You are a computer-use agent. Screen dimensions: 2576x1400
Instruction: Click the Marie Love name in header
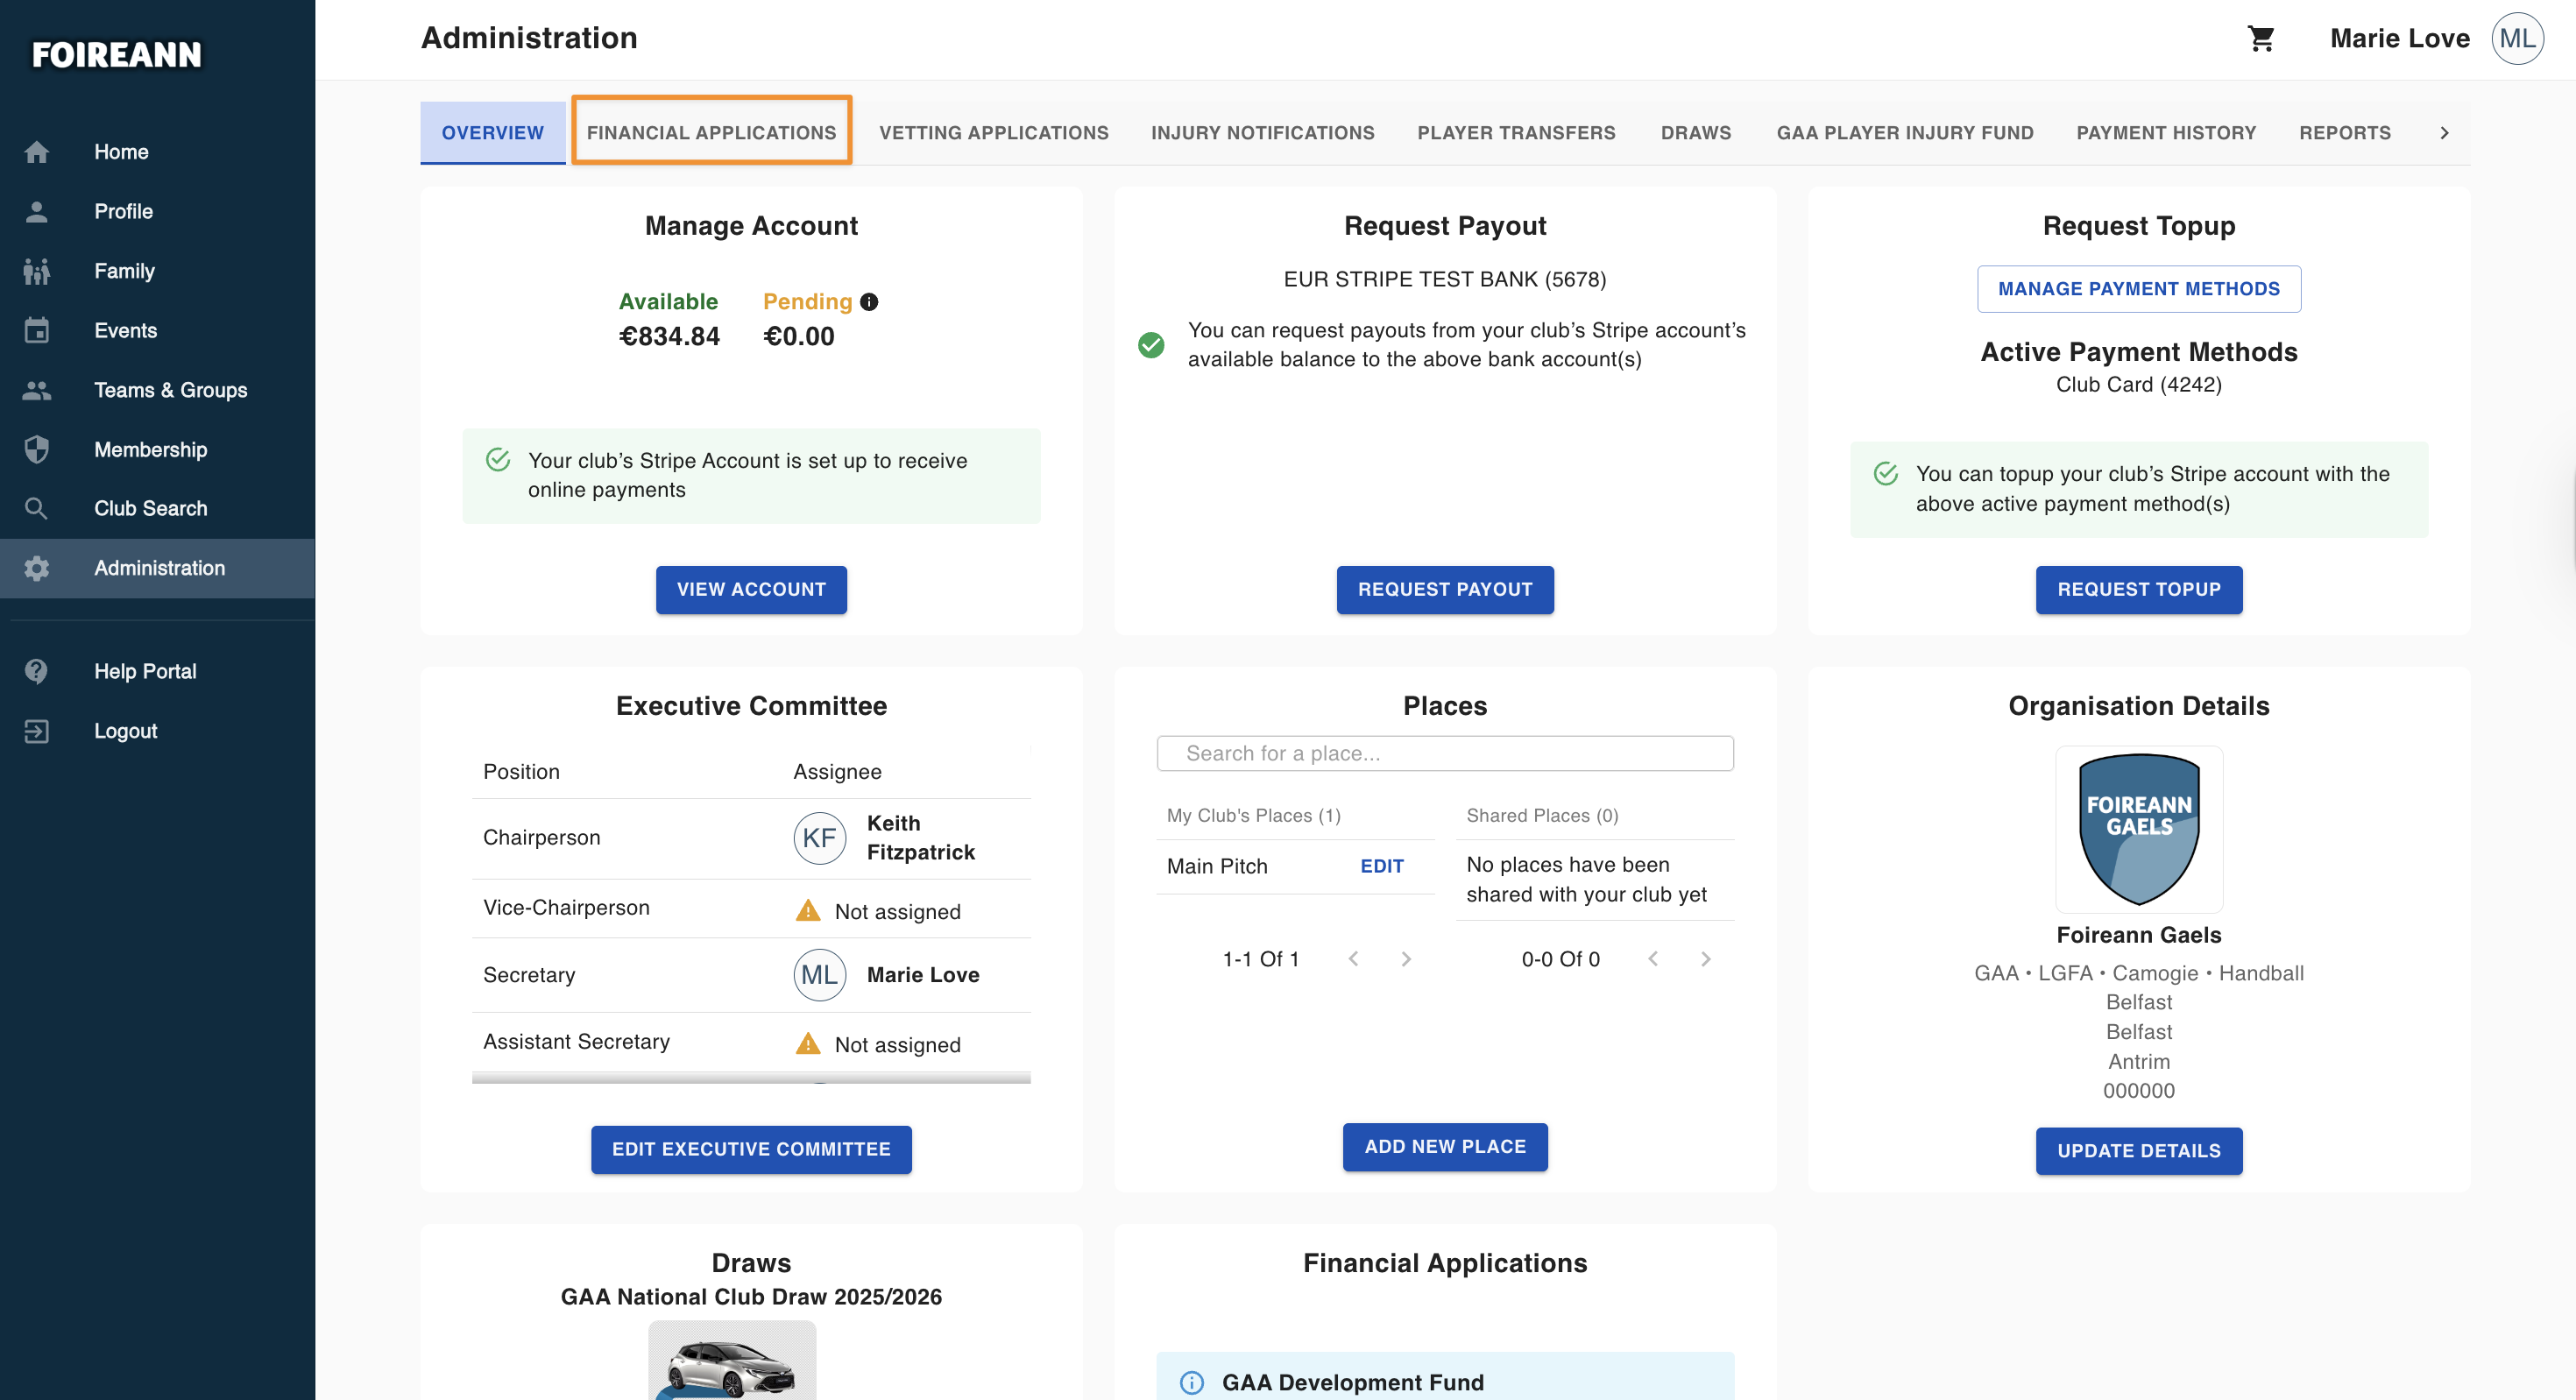pyautogui.click(x=2399, y=38)
